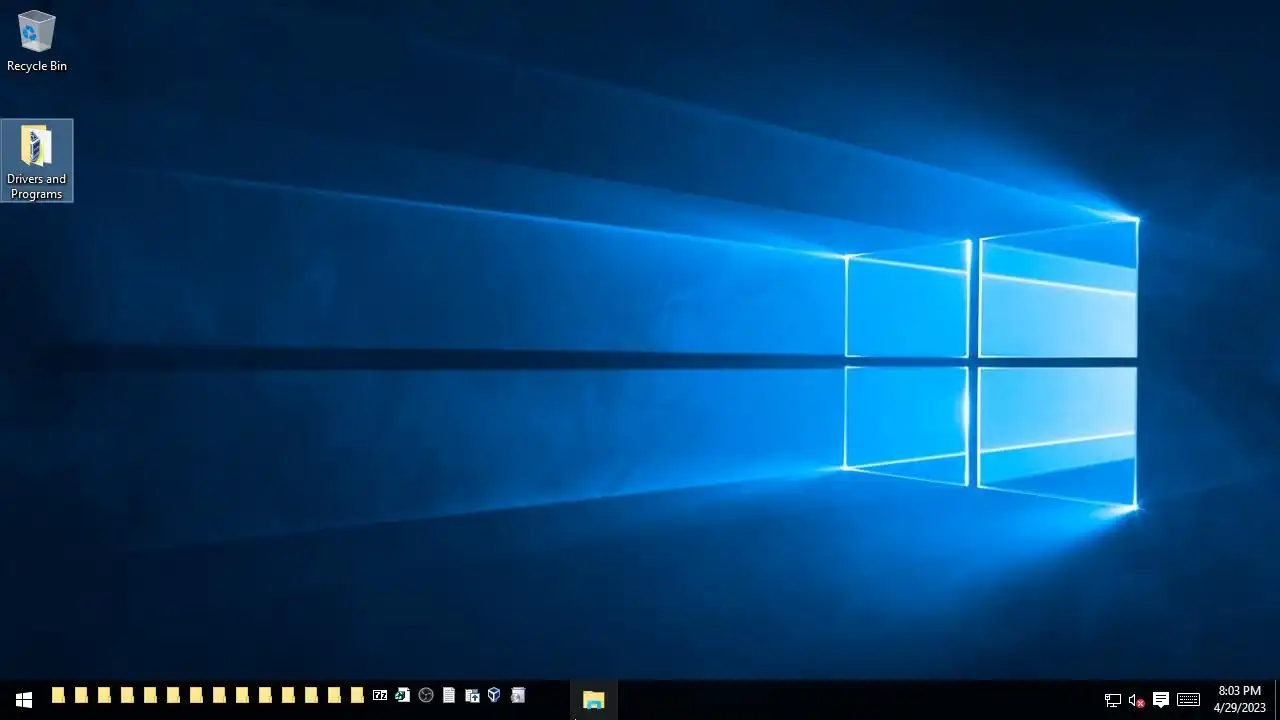Open the Windows Start menu
The height and width of the screenshot is (720, 1280).
[24, 700]
